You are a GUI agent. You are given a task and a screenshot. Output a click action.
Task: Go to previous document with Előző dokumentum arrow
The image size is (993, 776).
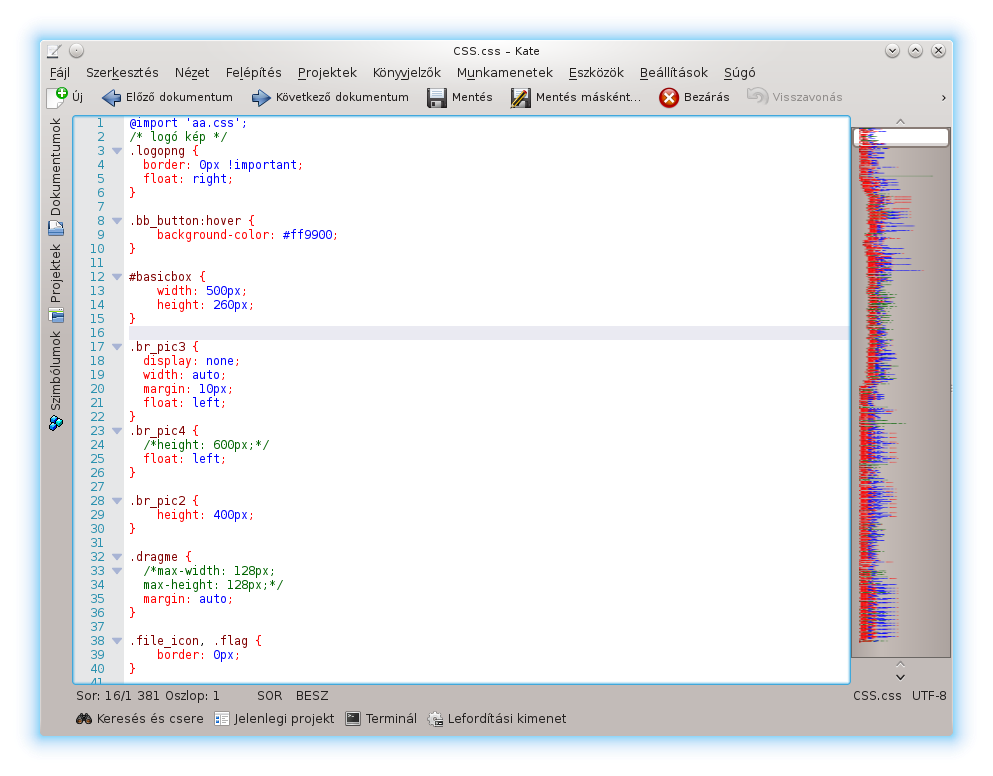click(111, 98)
